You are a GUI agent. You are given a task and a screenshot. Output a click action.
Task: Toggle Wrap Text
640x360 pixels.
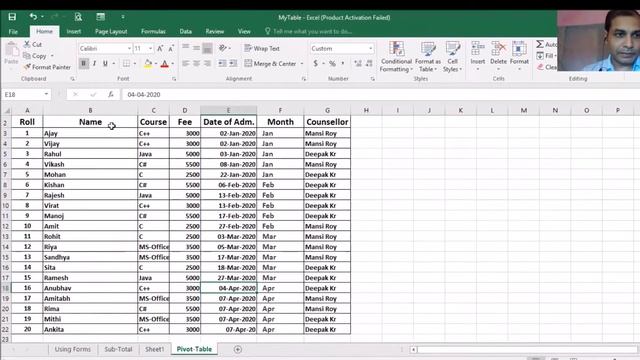point(262,48)
